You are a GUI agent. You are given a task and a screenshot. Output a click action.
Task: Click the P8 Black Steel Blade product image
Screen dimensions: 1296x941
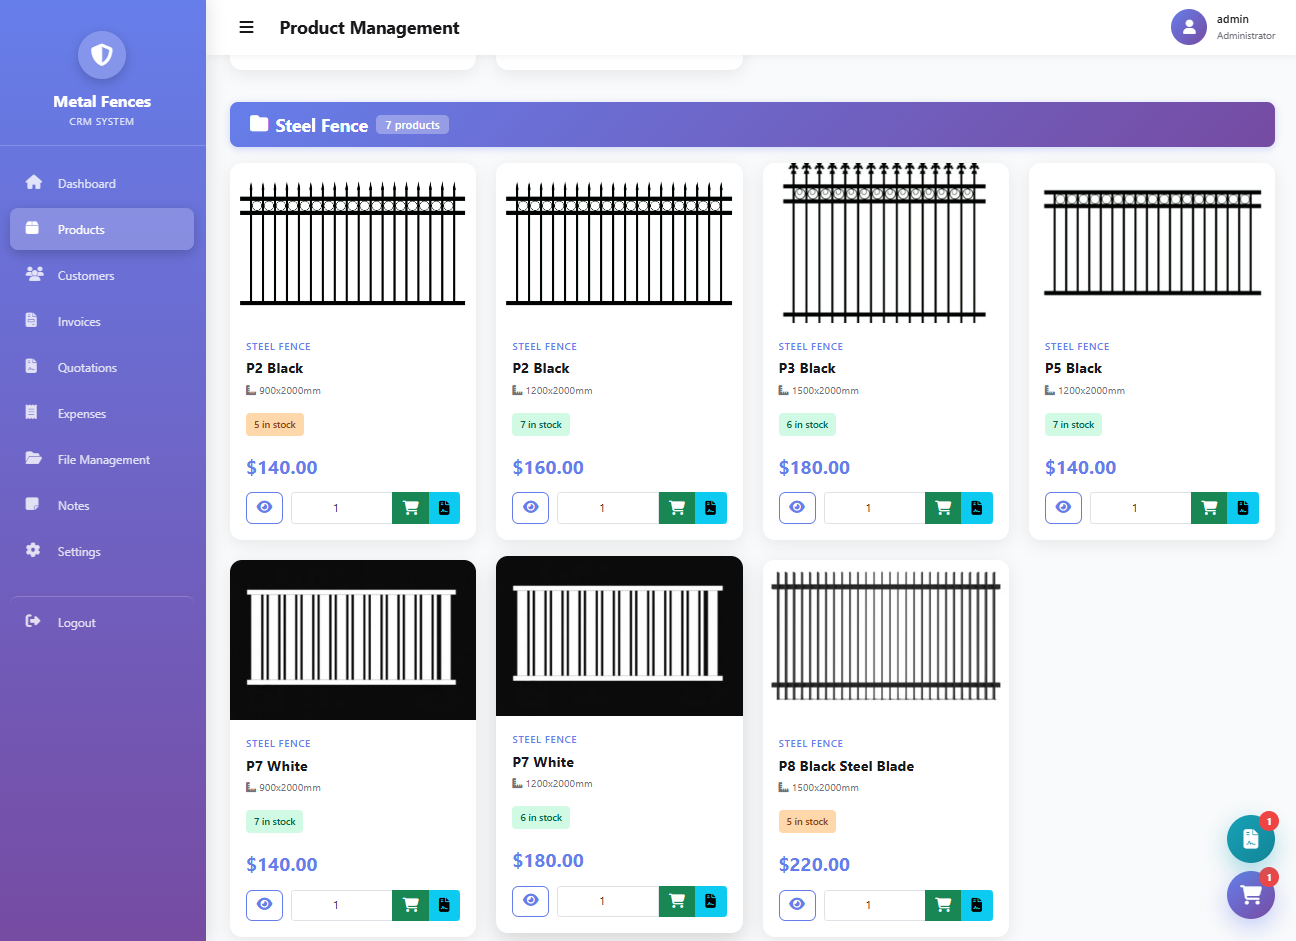[885, 638]
